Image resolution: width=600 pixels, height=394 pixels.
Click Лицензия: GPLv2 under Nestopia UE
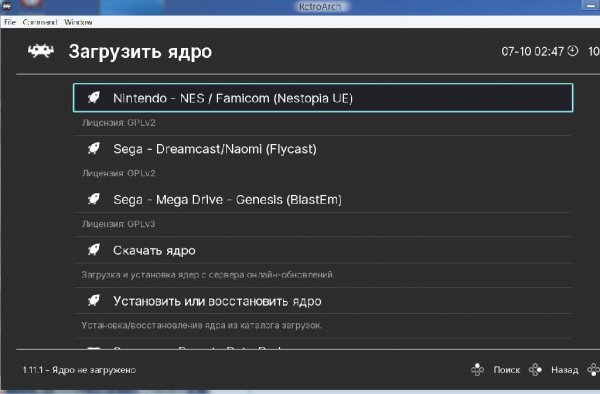pos(118,123)
